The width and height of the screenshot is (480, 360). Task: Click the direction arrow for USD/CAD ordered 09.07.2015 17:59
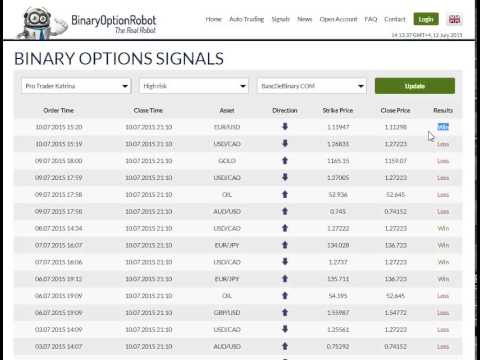coord(285,177)
